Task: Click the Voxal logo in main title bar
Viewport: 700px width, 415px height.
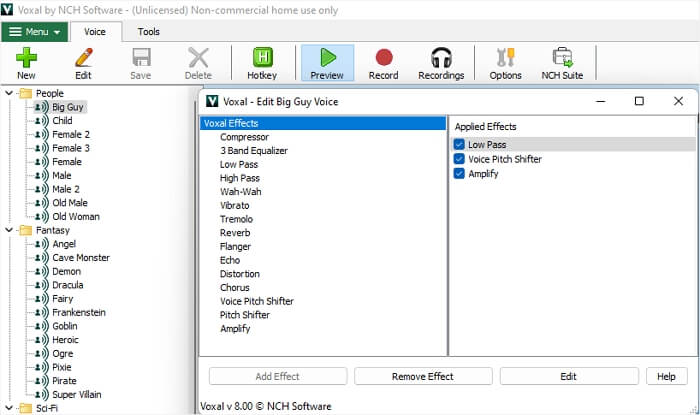Action: point(7,9)
